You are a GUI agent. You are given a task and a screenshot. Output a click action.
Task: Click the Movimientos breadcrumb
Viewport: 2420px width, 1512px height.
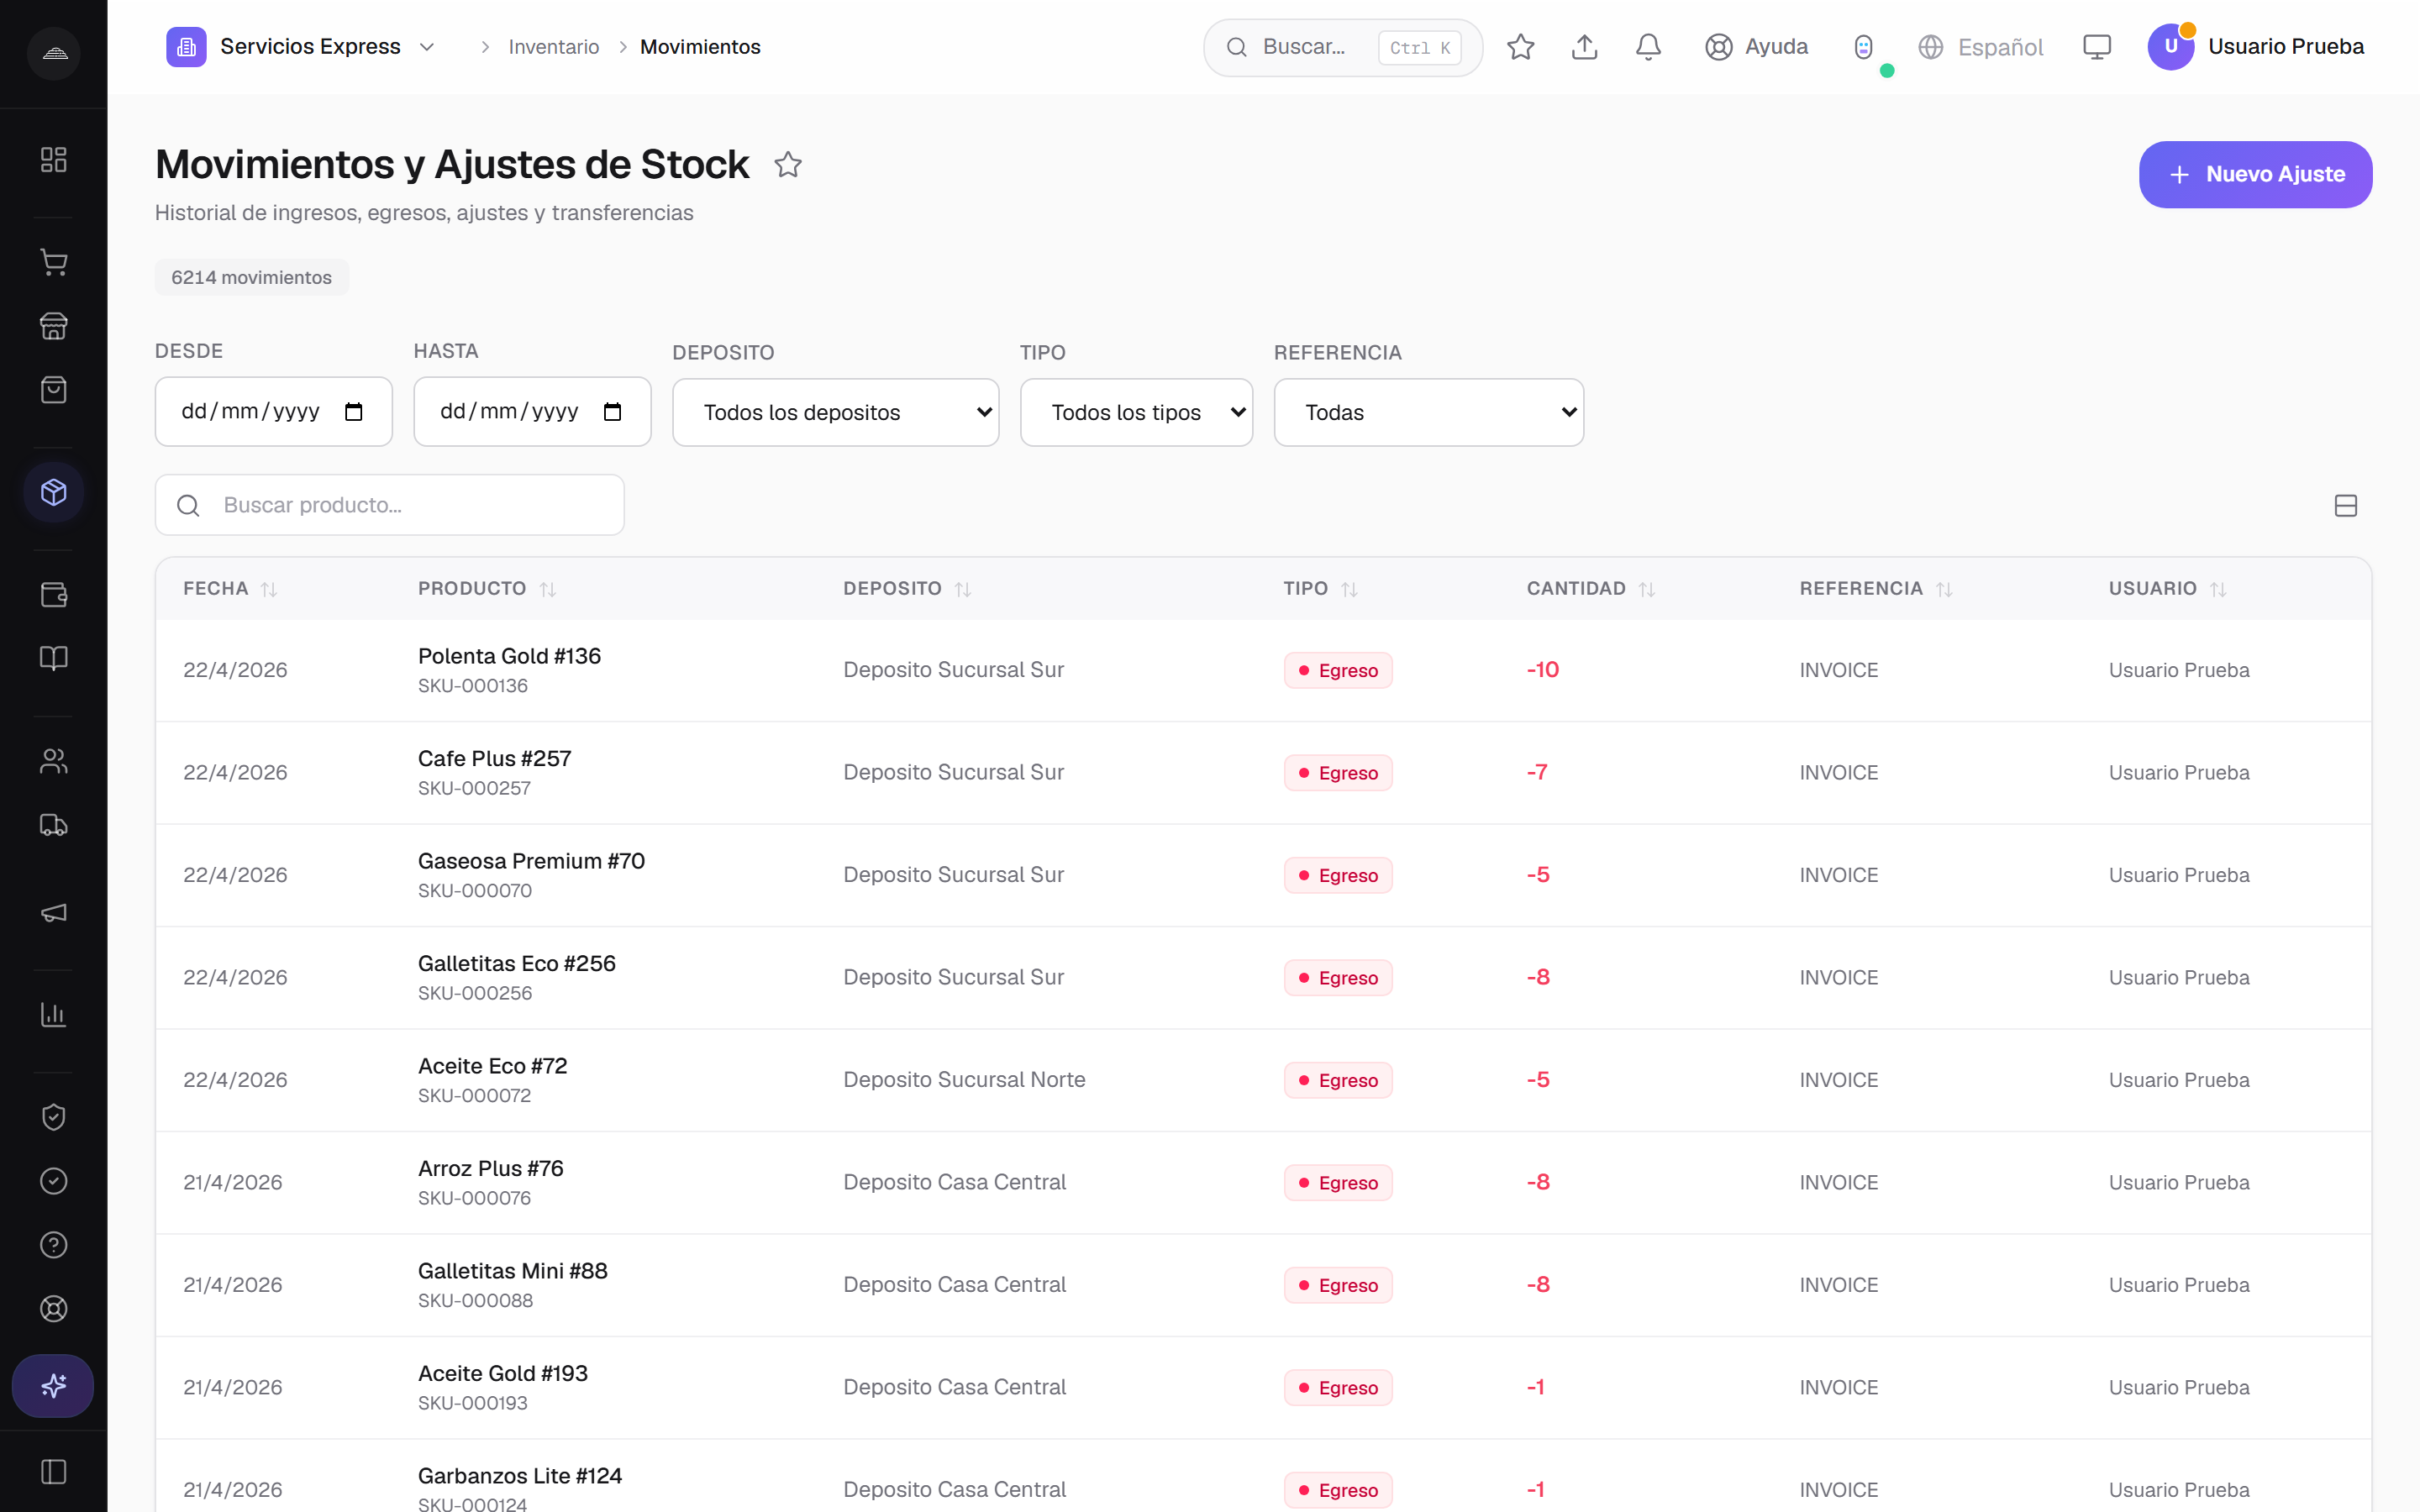coord(700,47)
